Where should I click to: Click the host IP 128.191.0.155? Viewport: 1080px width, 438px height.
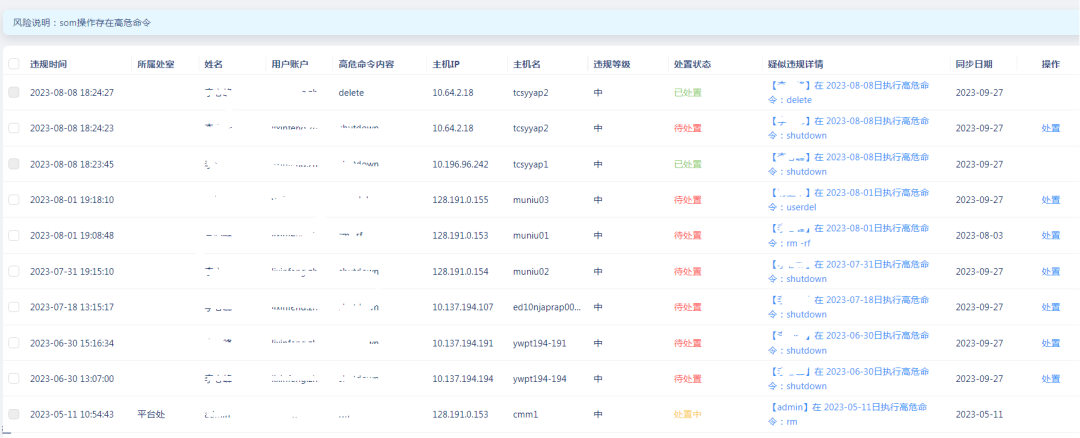(x=461, y=200)
